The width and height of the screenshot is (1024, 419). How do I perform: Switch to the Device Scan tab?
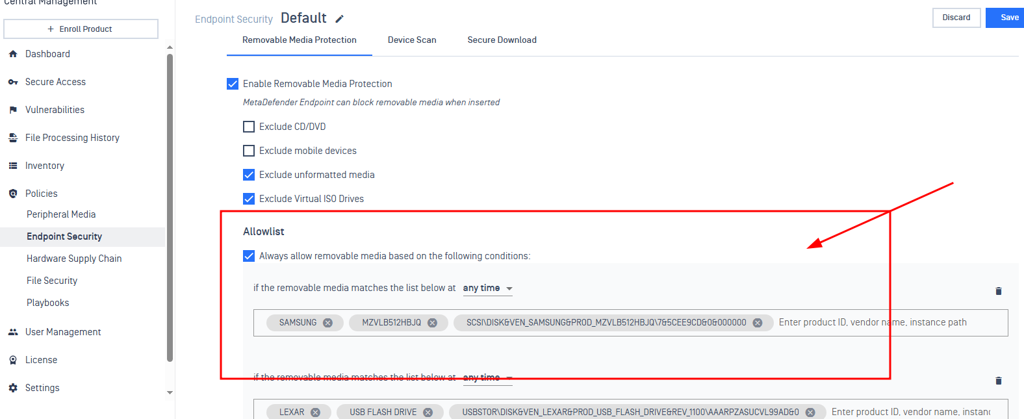point(411,40)
